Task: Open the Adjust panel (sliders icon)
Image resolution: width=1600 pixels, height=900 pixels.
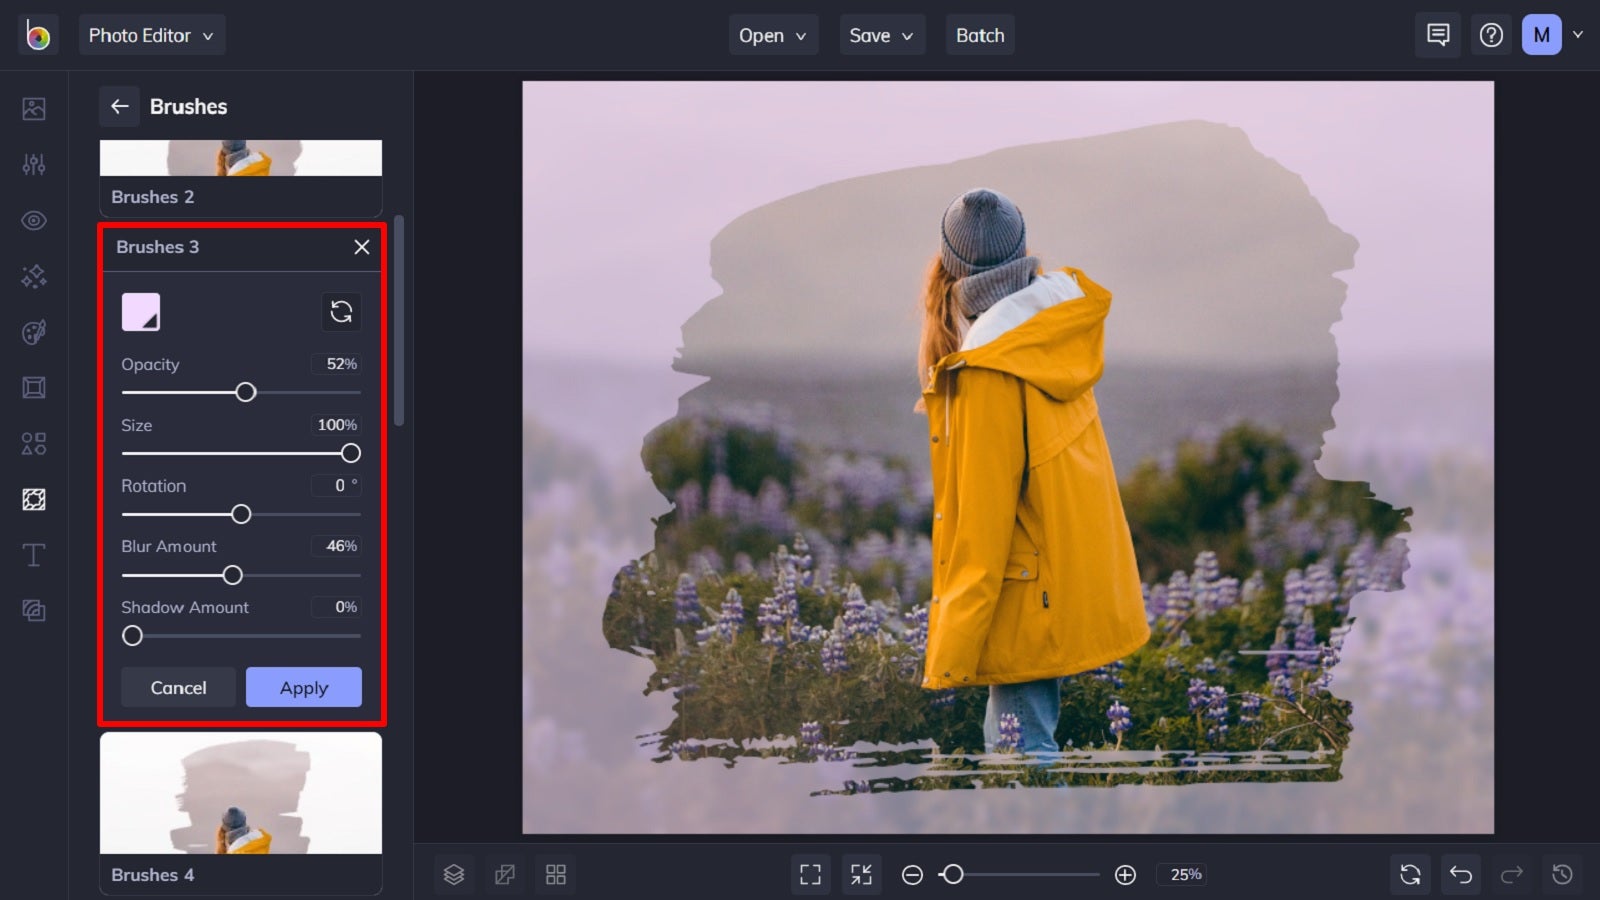Action: point(33,164)
